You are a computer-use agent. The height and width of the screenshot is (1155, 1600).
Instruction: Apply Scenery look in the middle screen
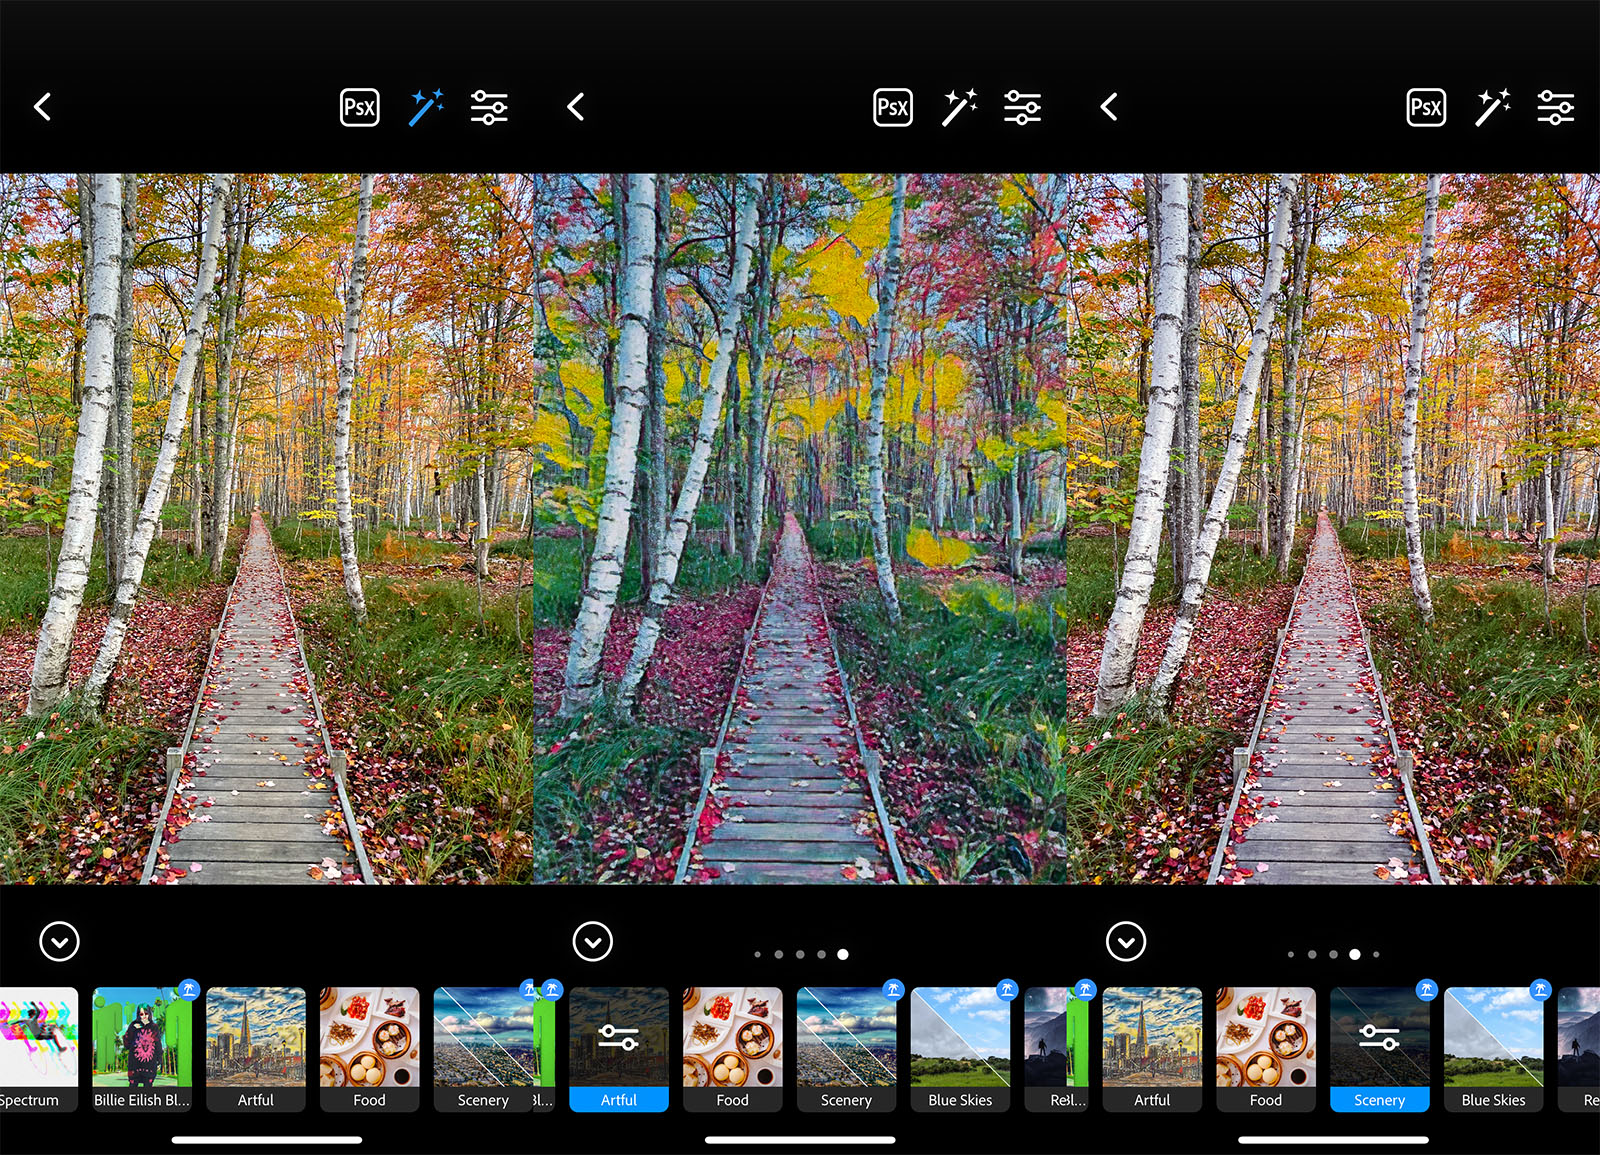846,1049
